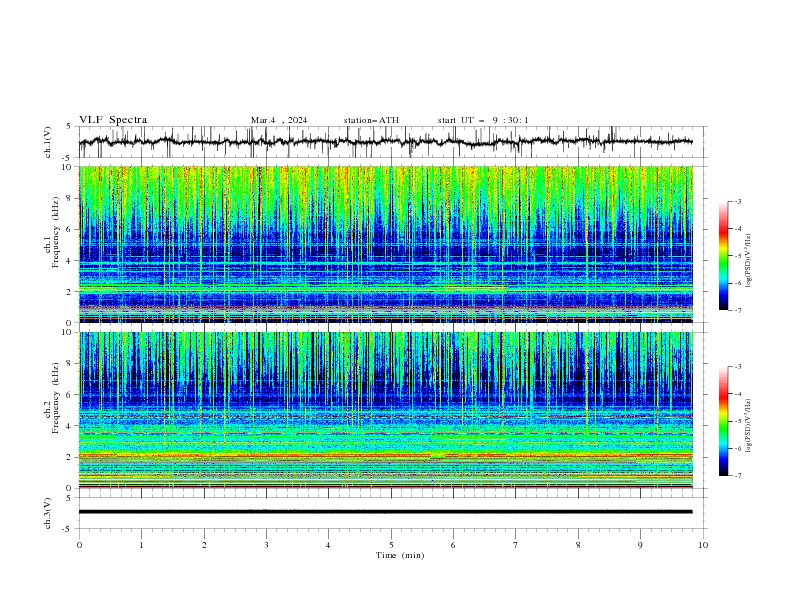Click inside the ch.2 spectrogram panel
792x612 pixels.
coord(385,410)
